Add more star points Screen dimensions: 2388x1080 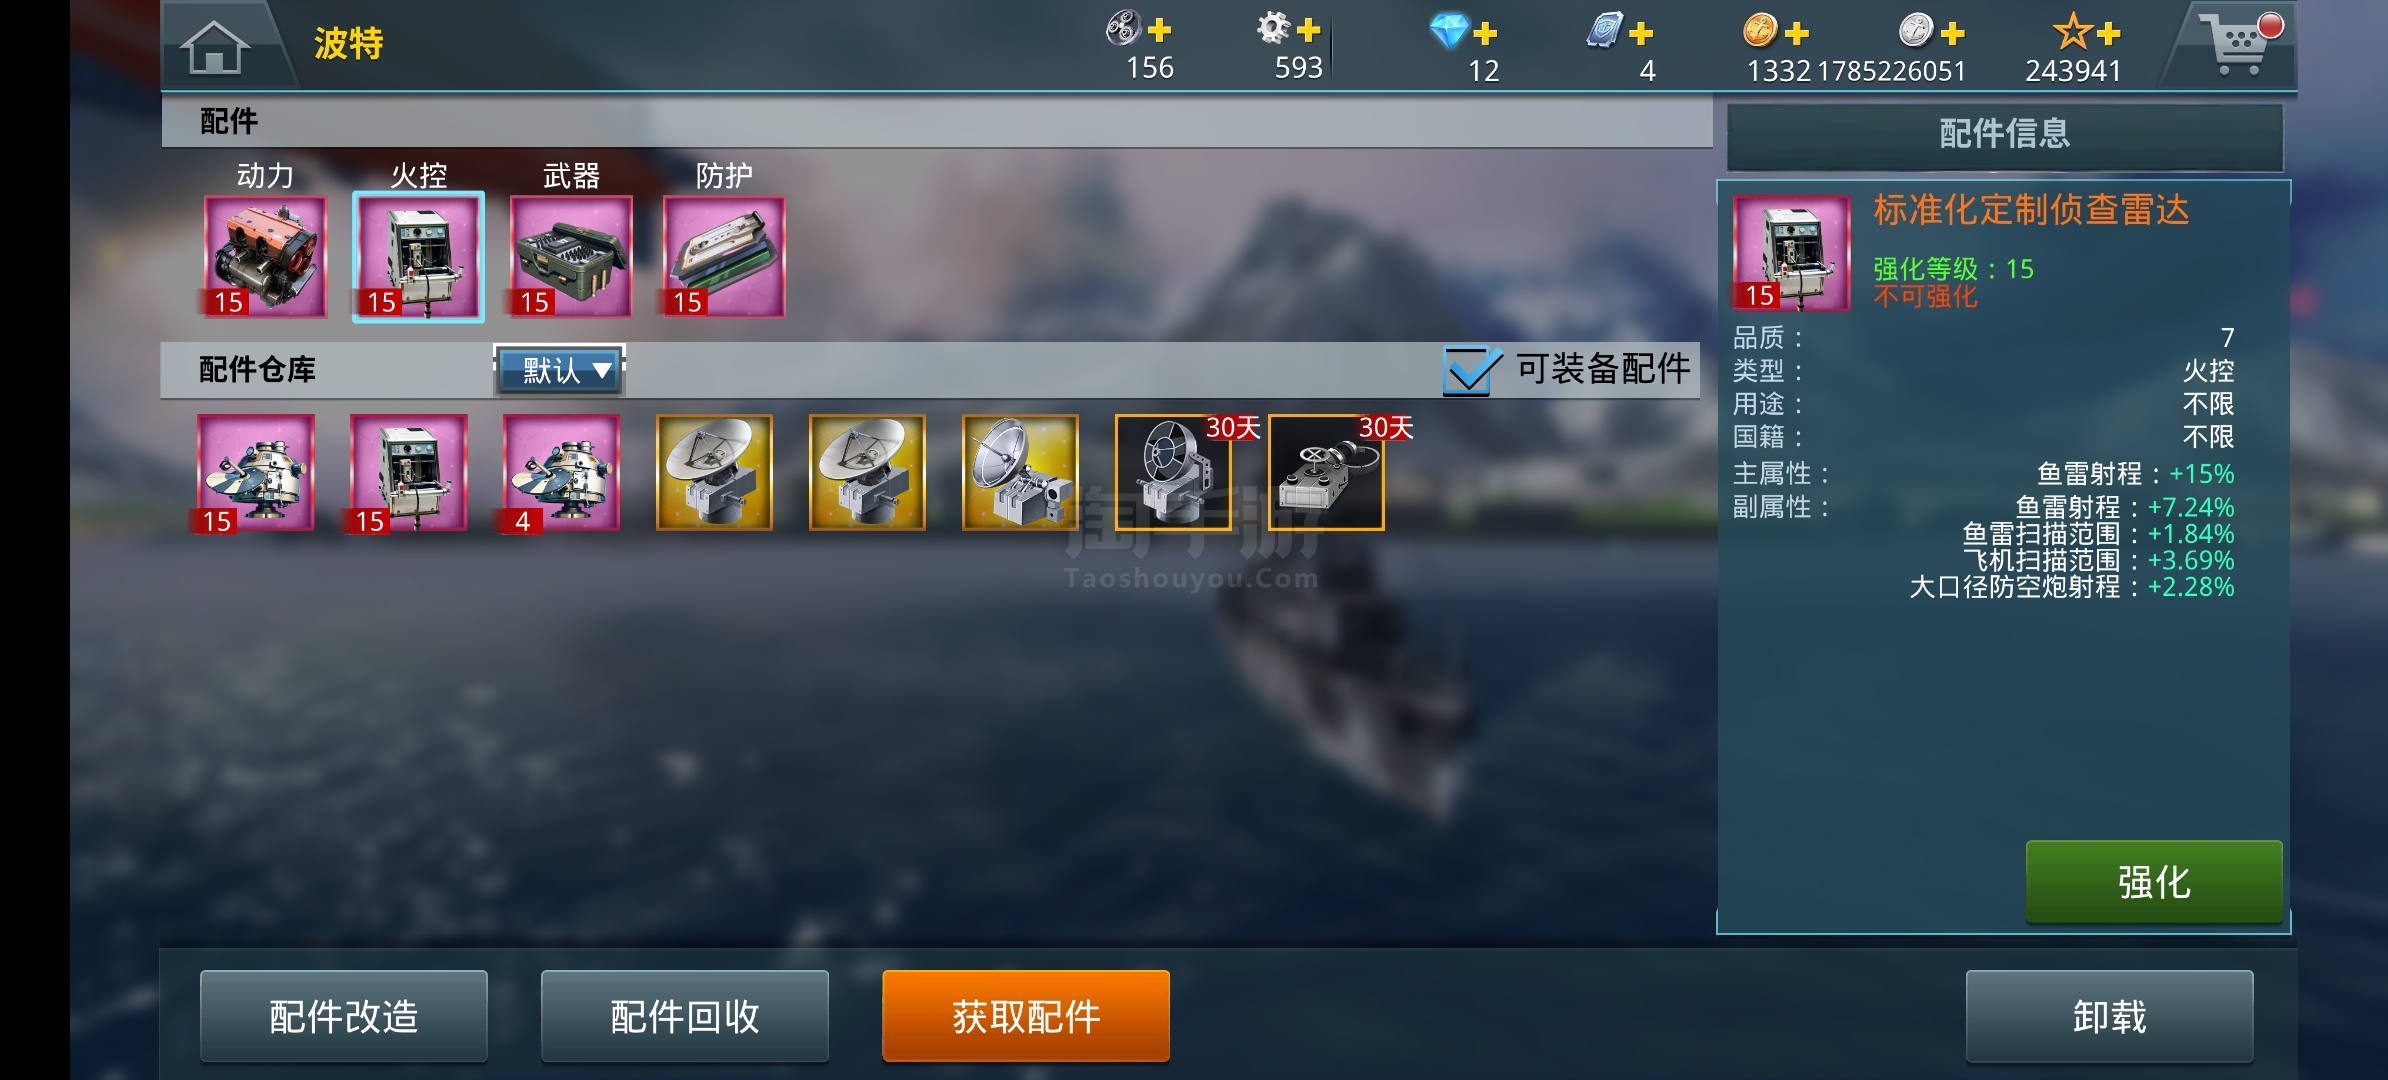(2109, 33)
